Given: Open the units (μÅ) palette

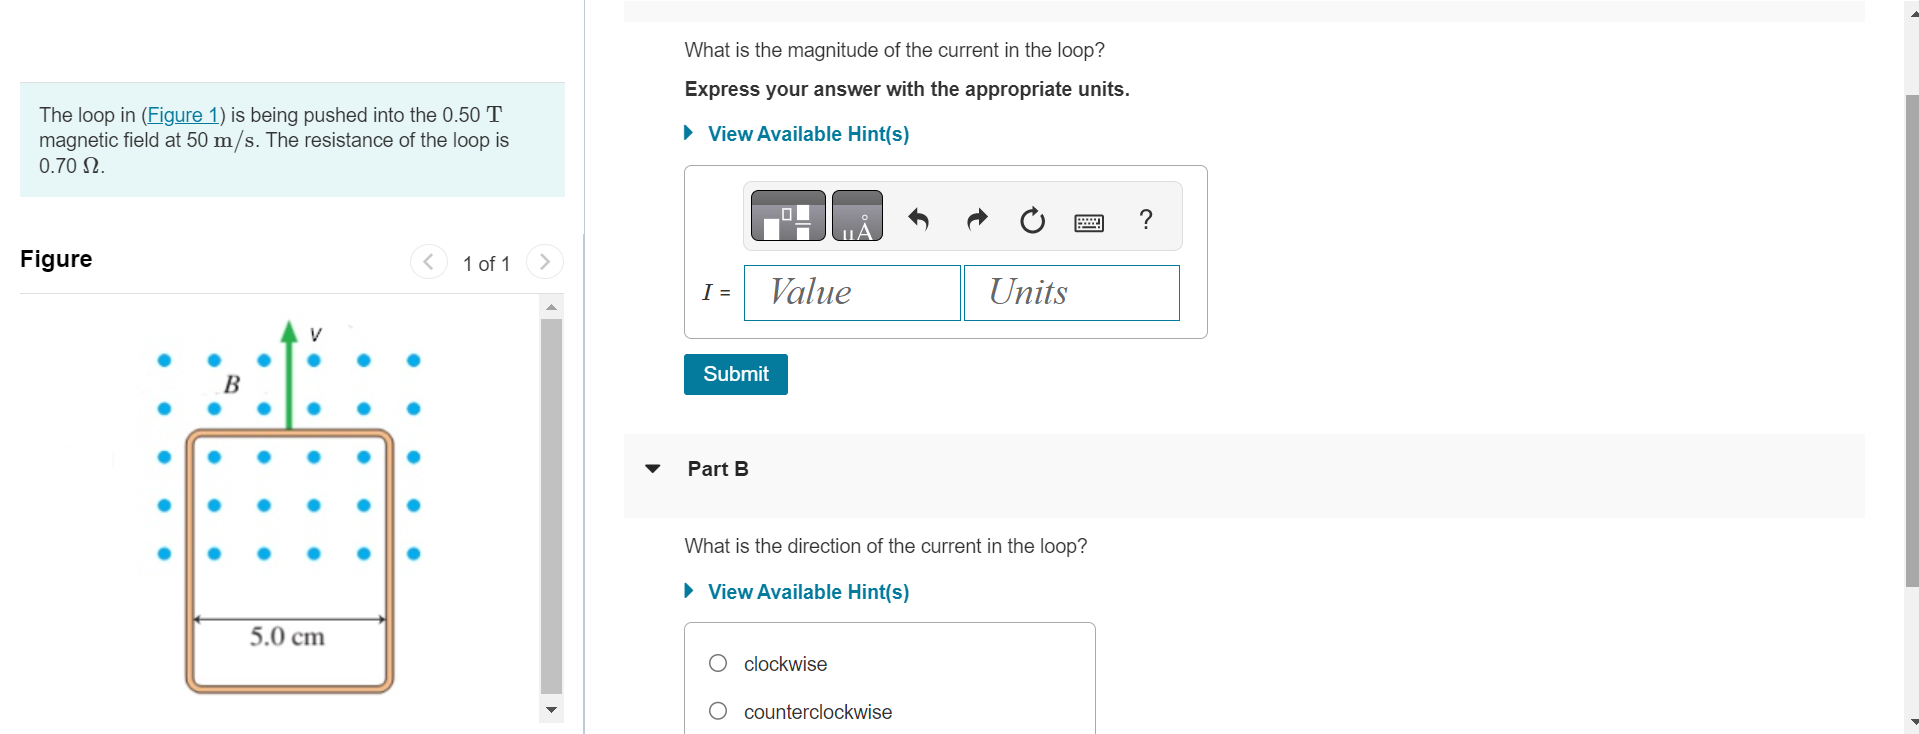Looking at the screenshot, I should (857, 215).
